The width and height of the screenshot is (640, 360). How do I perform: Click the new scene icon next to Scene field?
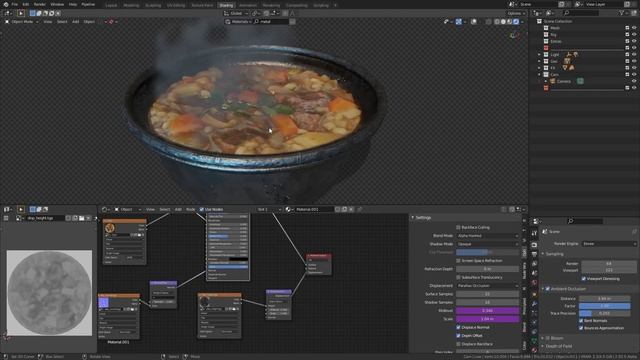pyautogui.click(x=562, y=4)
